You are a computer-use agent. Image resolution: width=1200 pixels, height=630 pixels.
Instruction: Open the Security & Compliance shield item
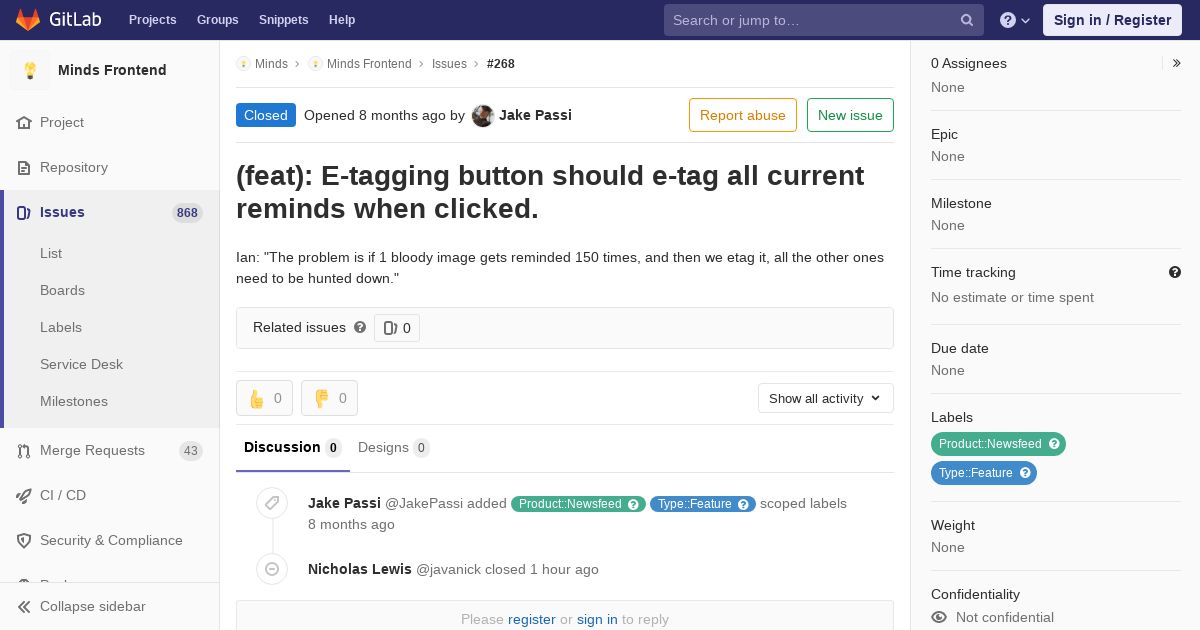pyautogui.click(x=110, y=540)
